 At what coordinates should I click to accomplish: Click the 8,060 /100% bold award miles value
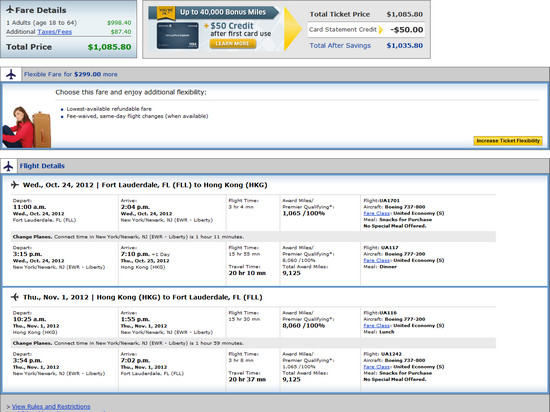(x=304, y=325)
